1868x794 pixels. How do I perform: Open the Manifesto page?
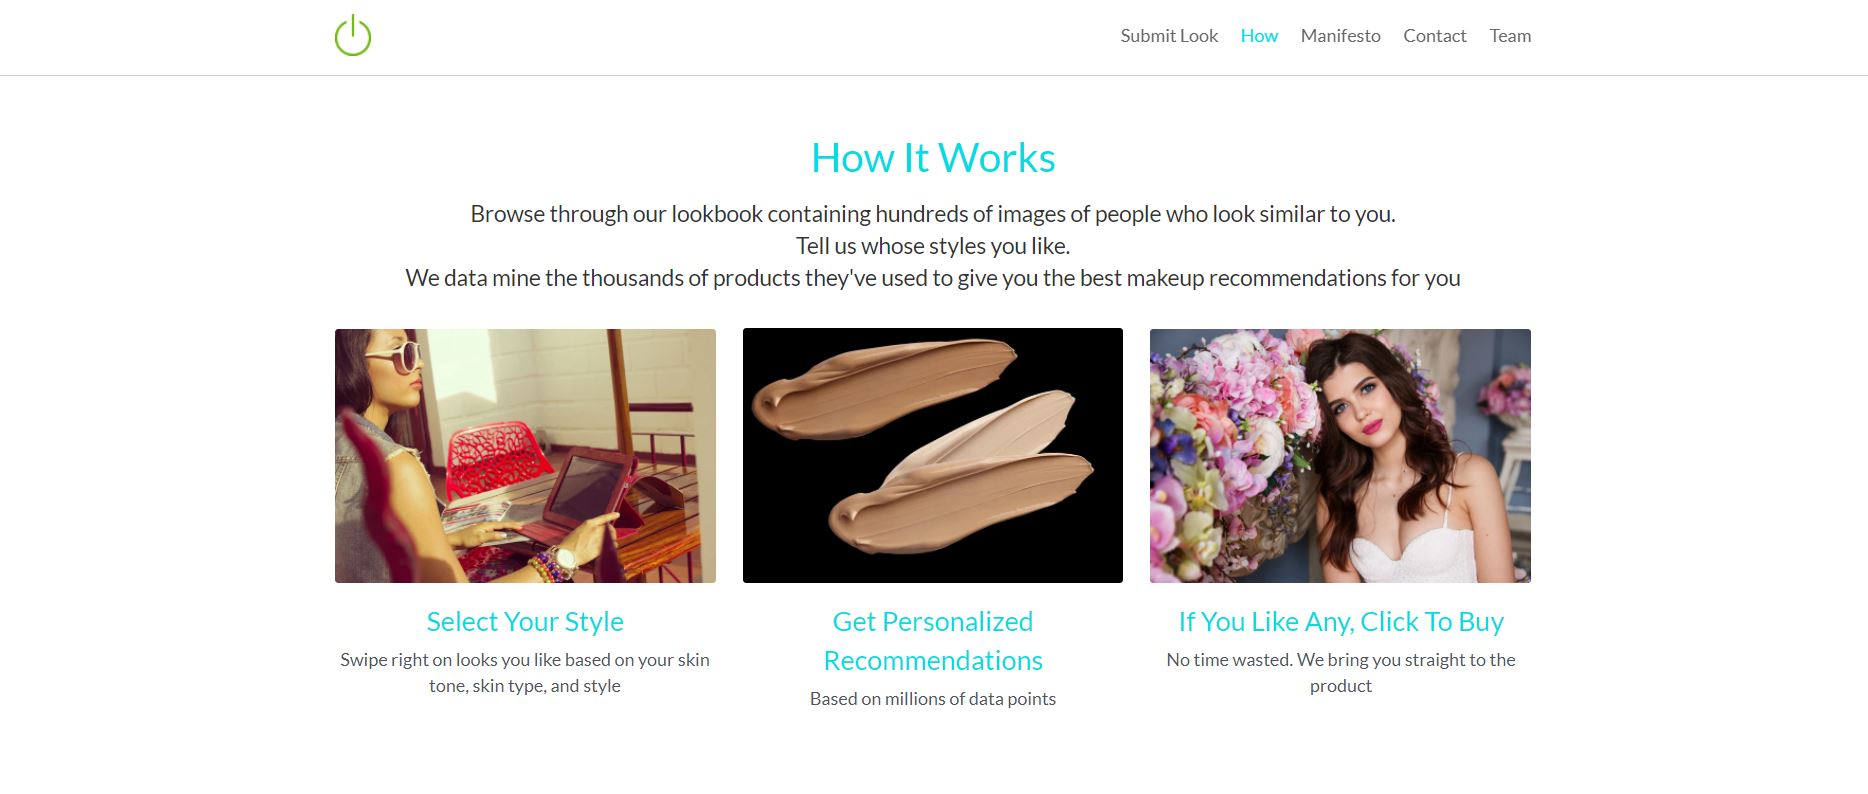pos(1340,35)
